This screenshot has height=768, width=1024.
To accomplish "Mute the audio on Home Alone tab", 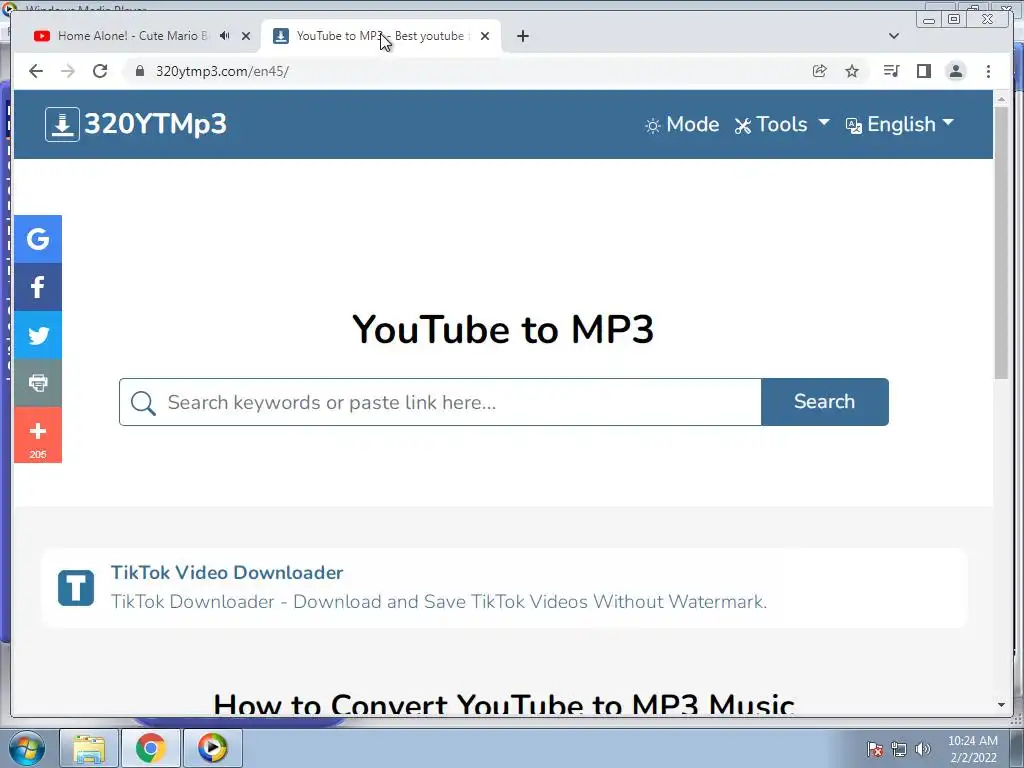I will point(225,36).
